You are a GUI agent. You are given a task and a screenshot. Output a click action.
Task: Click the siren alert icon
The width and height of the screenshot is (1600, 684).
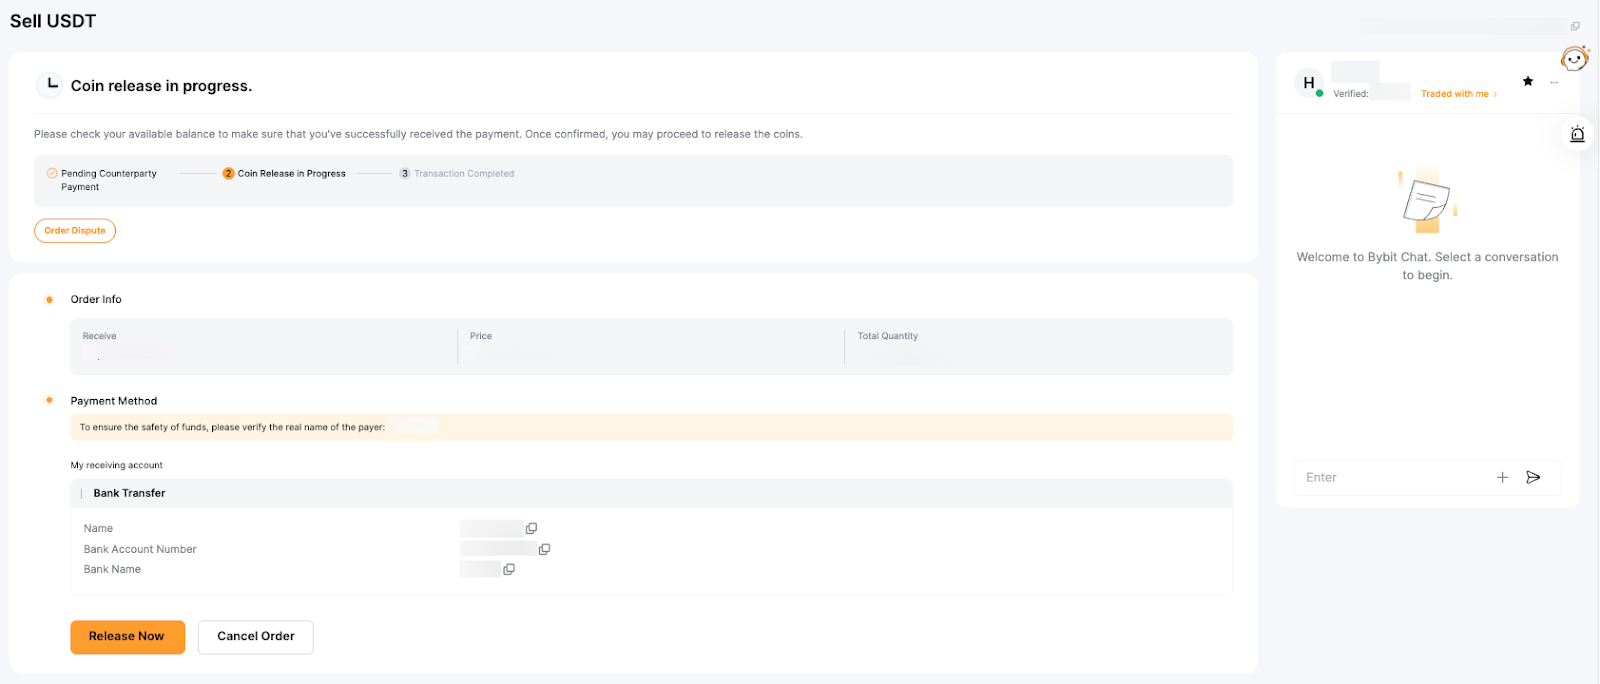click(1577, 134)
